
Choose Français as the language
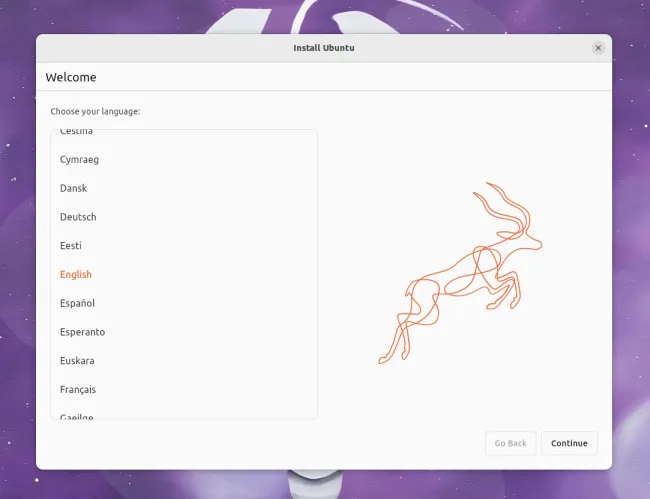point(184,389)
